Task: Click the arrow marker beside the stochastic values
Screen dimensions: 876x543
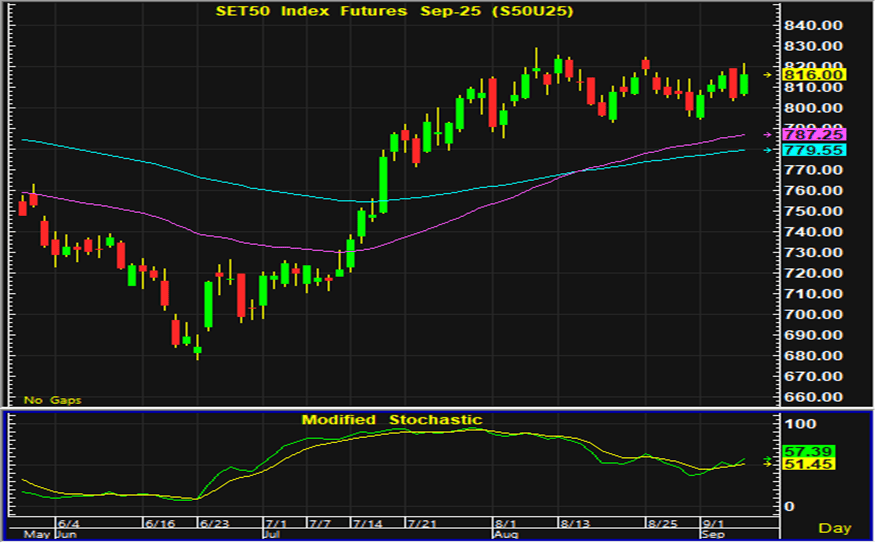Action: 768,461
